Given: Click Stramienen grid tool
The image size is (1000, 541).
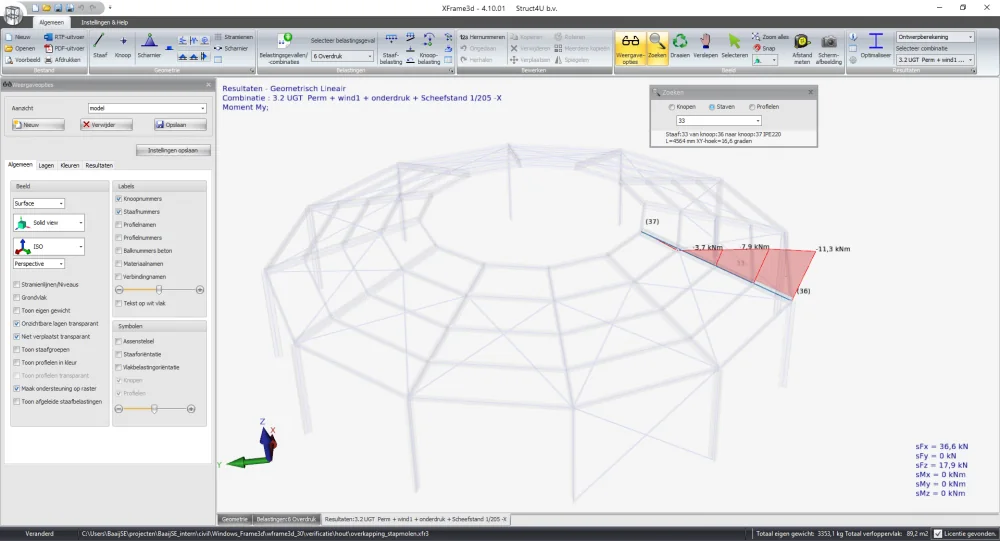Looking at the screenshot, I should click(x=234, y=37).
